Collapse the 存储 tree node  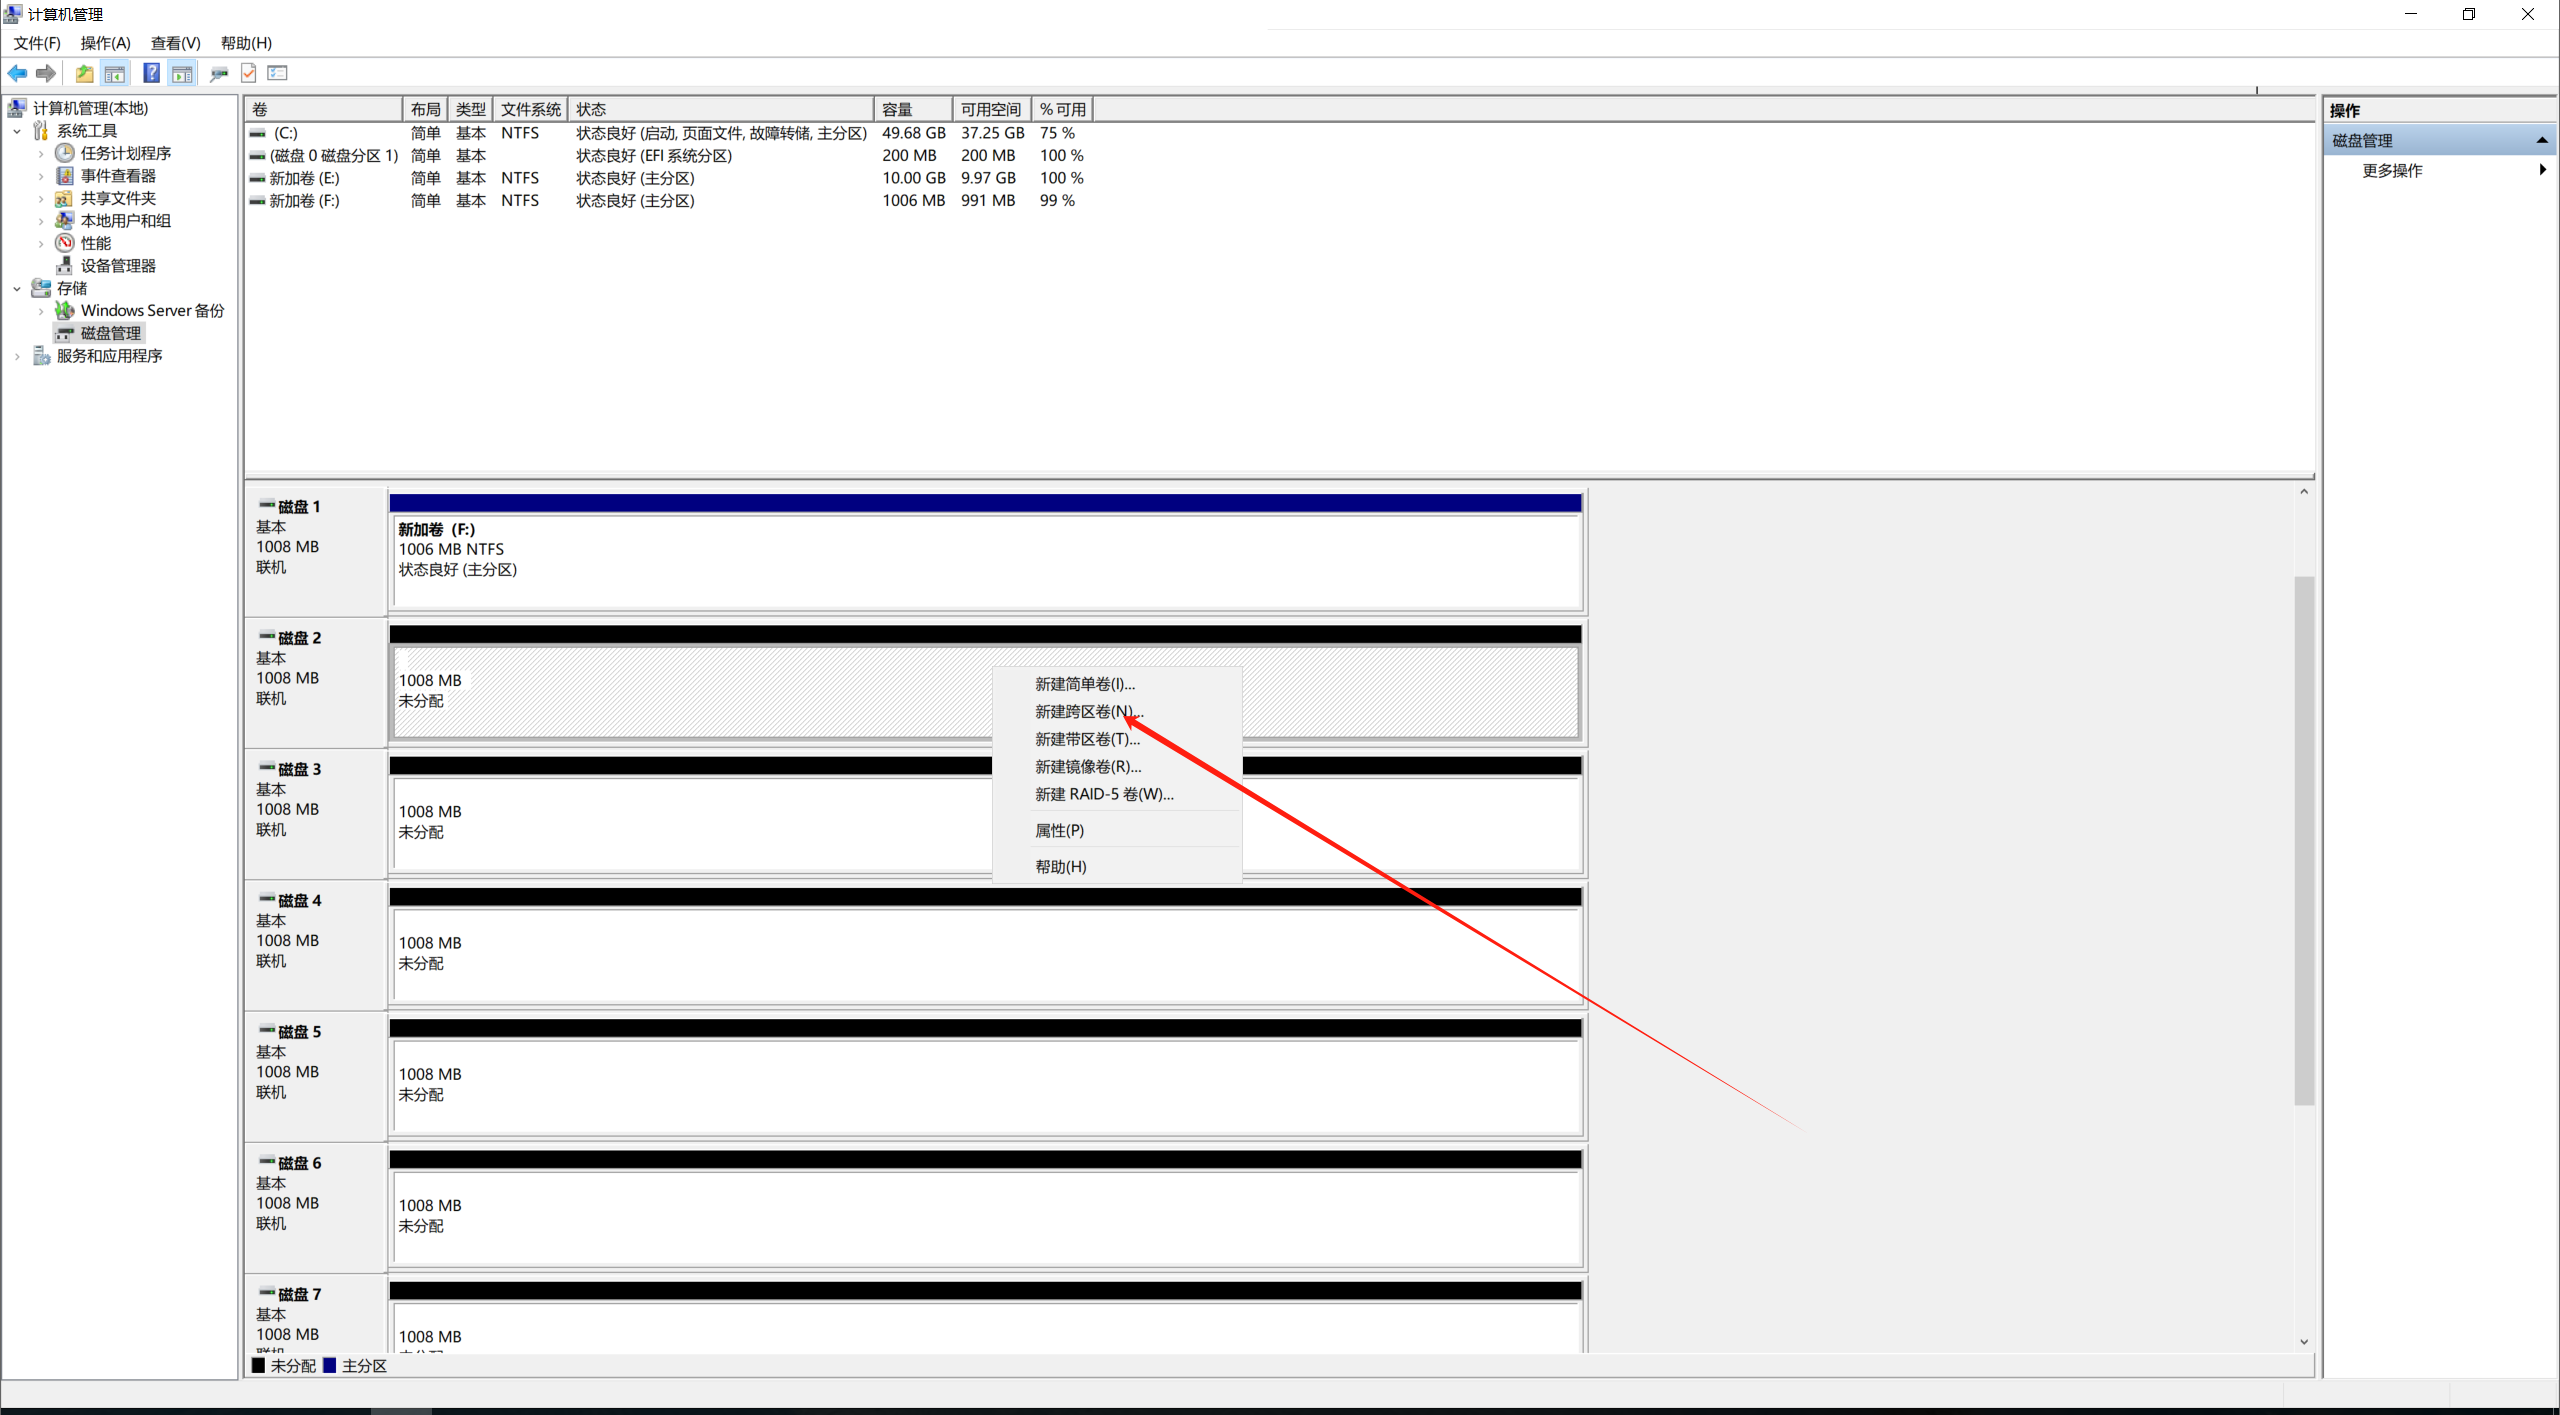click(17, 289)
